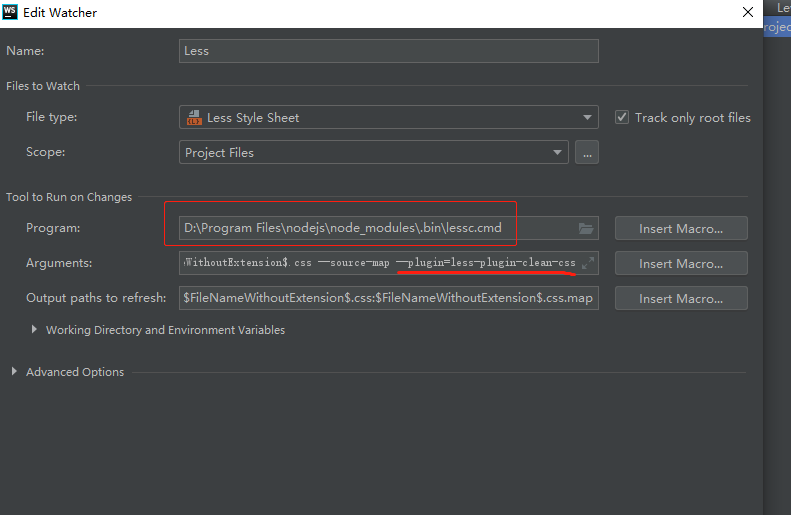Click the Output paths to refresh field

click(x=388, y=299)
